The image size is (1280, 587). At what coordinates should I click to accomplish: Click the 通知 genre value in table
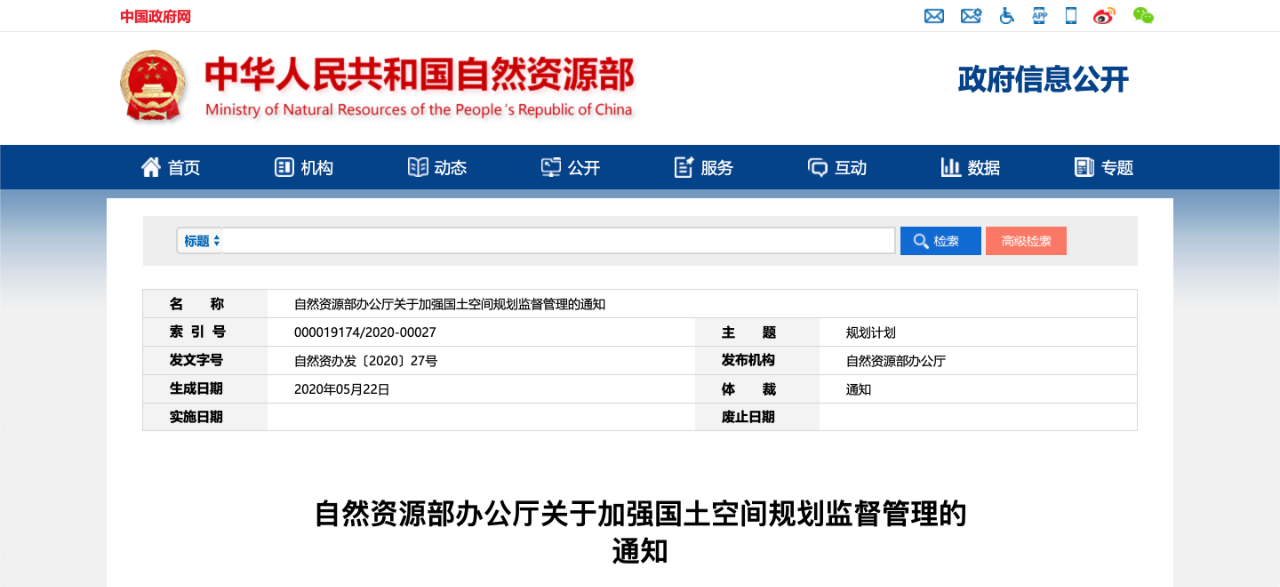point(858,389)
